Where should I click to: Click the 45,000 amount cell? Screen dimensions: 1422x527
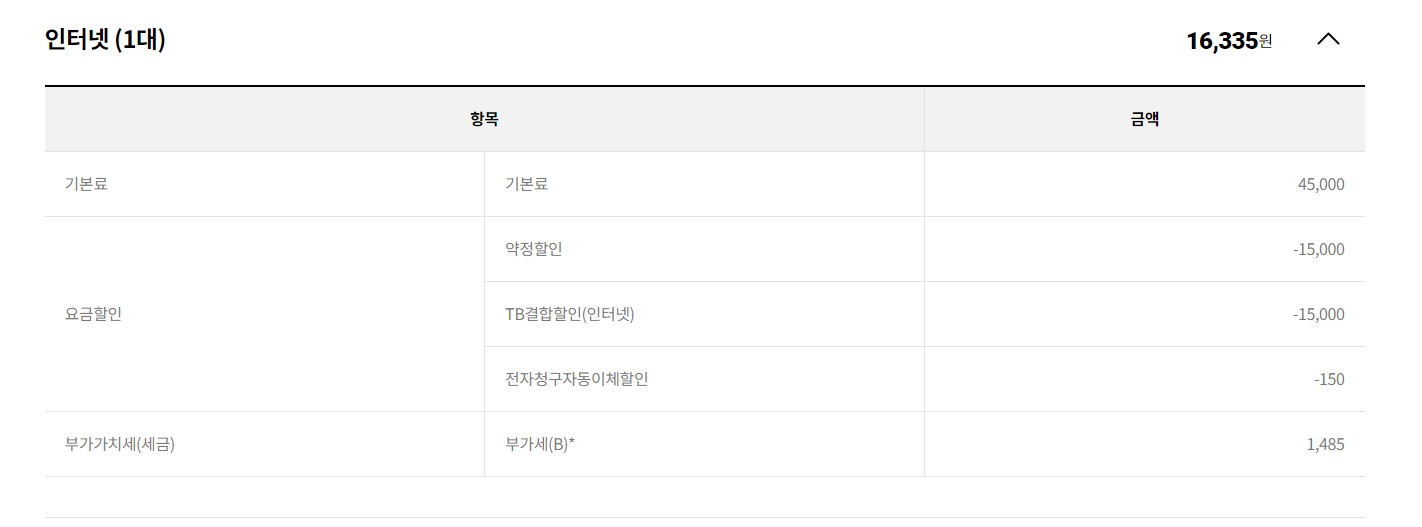click(x=1319, y=184)
